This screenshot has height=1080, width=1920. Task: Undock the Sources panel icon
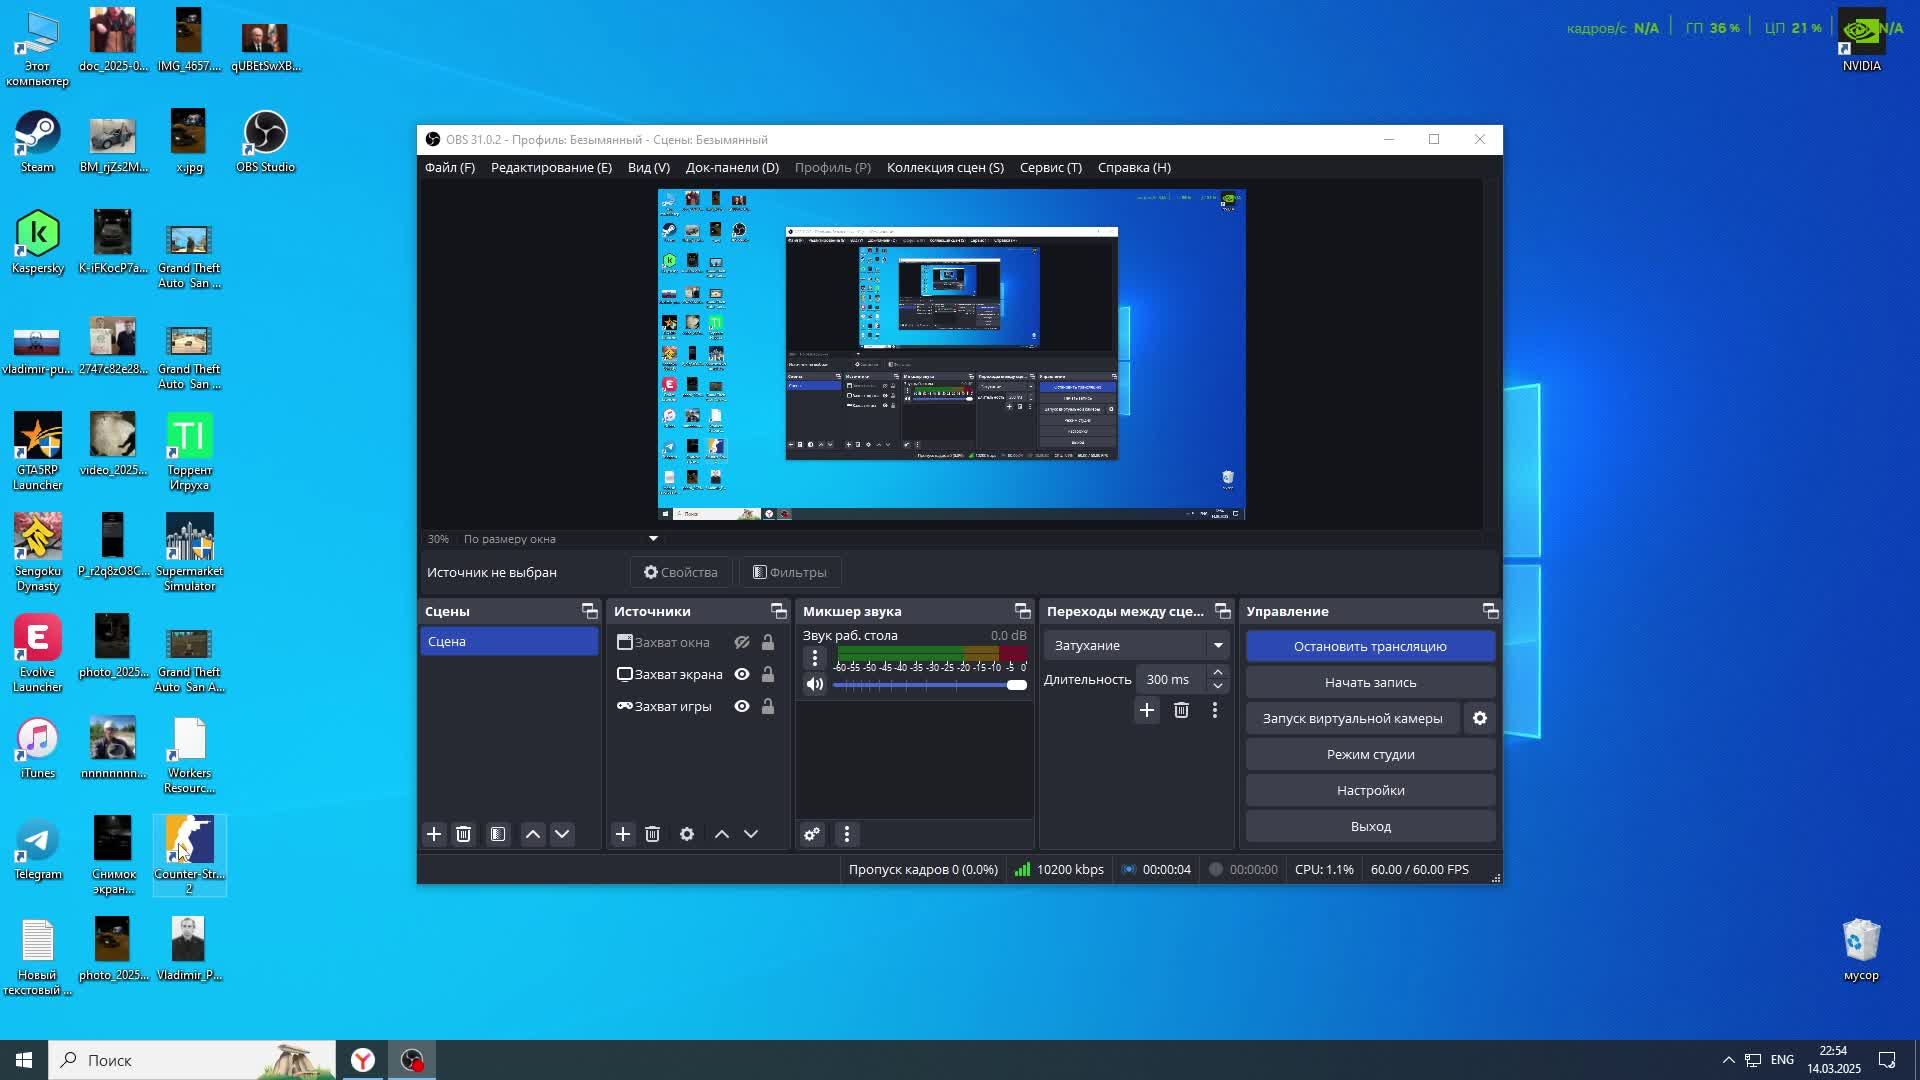(x=778, y=611)
